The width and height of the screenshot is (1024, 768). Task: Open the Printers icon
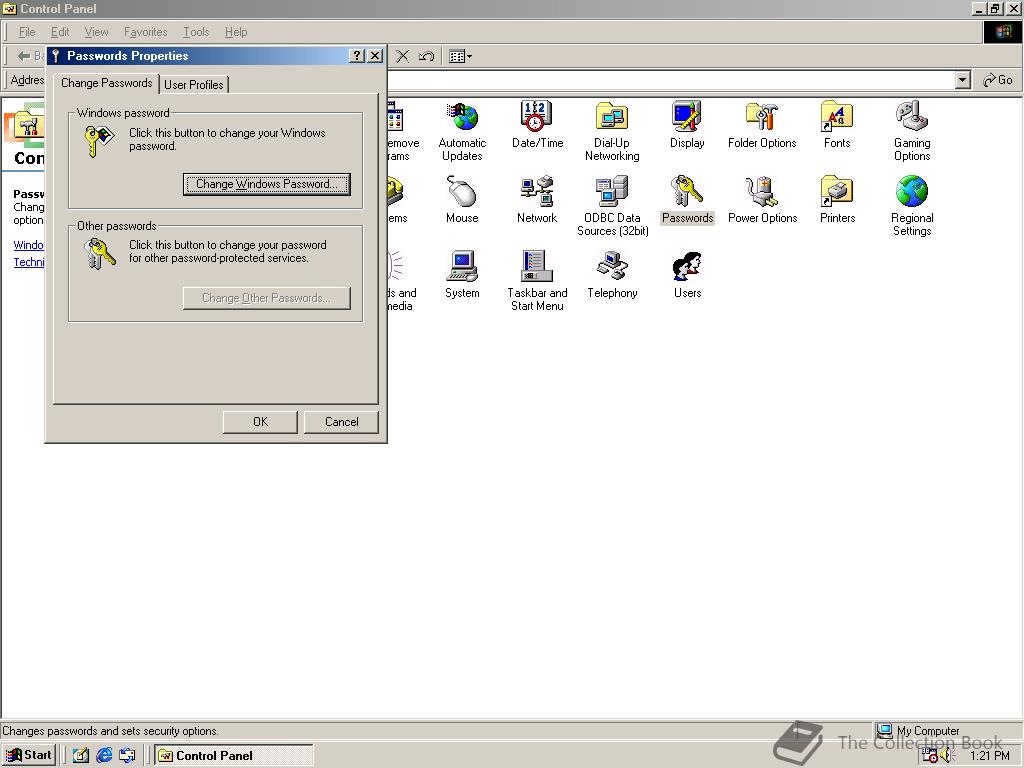click(x=837, y=200)
